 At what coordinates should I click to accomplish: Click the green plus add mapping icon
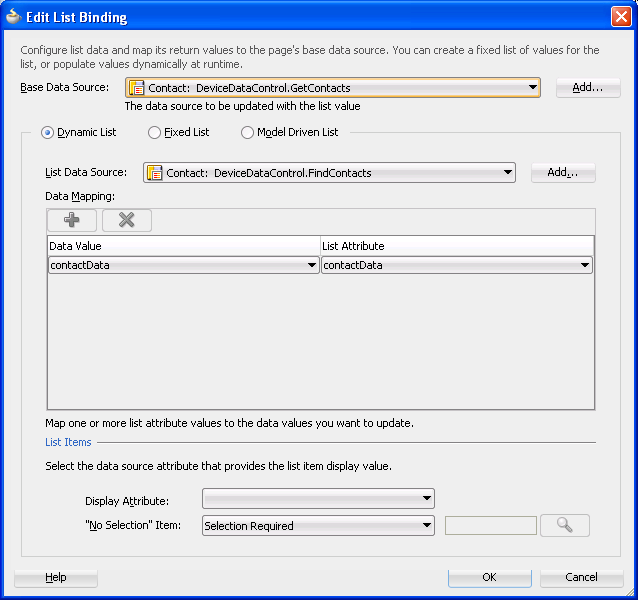pos(72,220)
